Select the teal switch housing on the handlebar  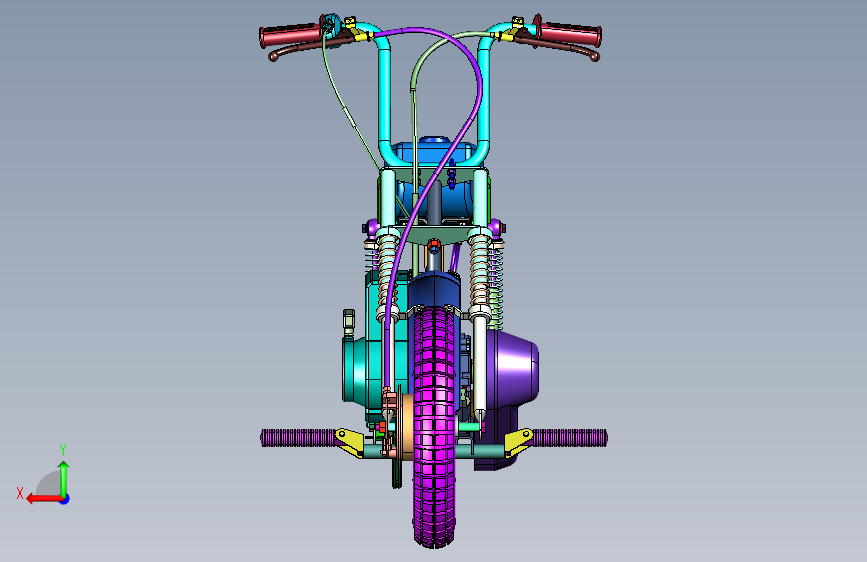331,27
